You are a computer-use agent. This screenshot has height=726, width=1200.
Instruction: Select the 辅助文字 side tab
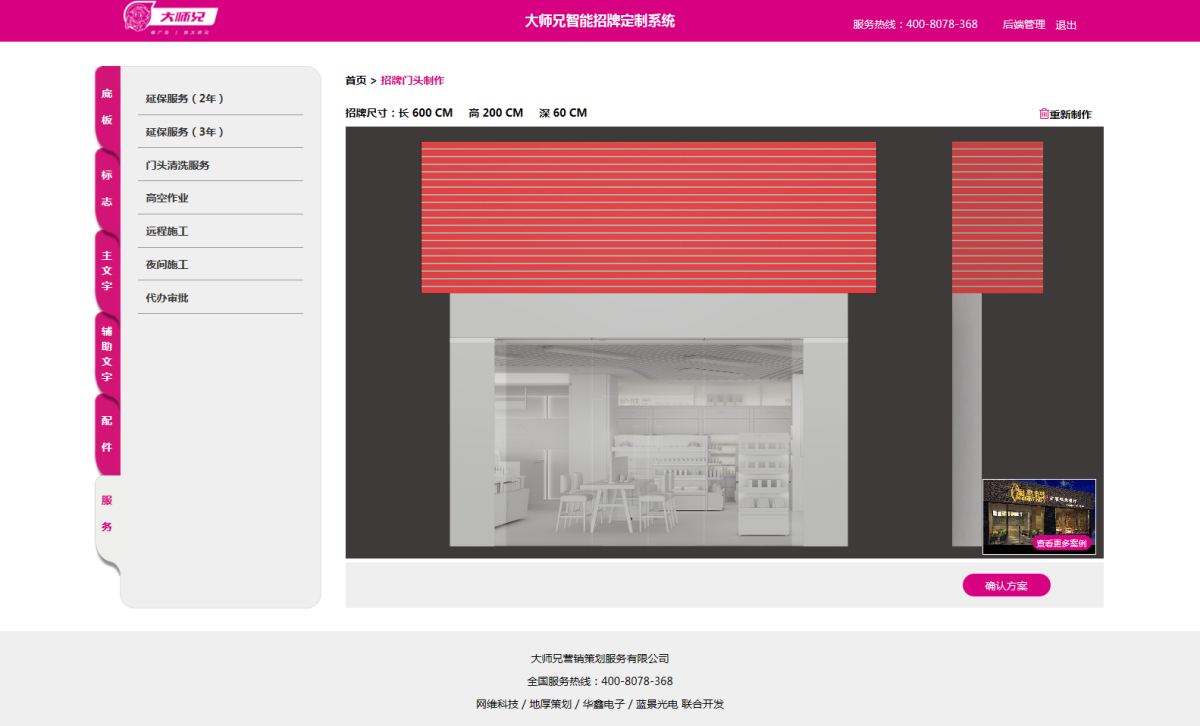click(107, 353)
